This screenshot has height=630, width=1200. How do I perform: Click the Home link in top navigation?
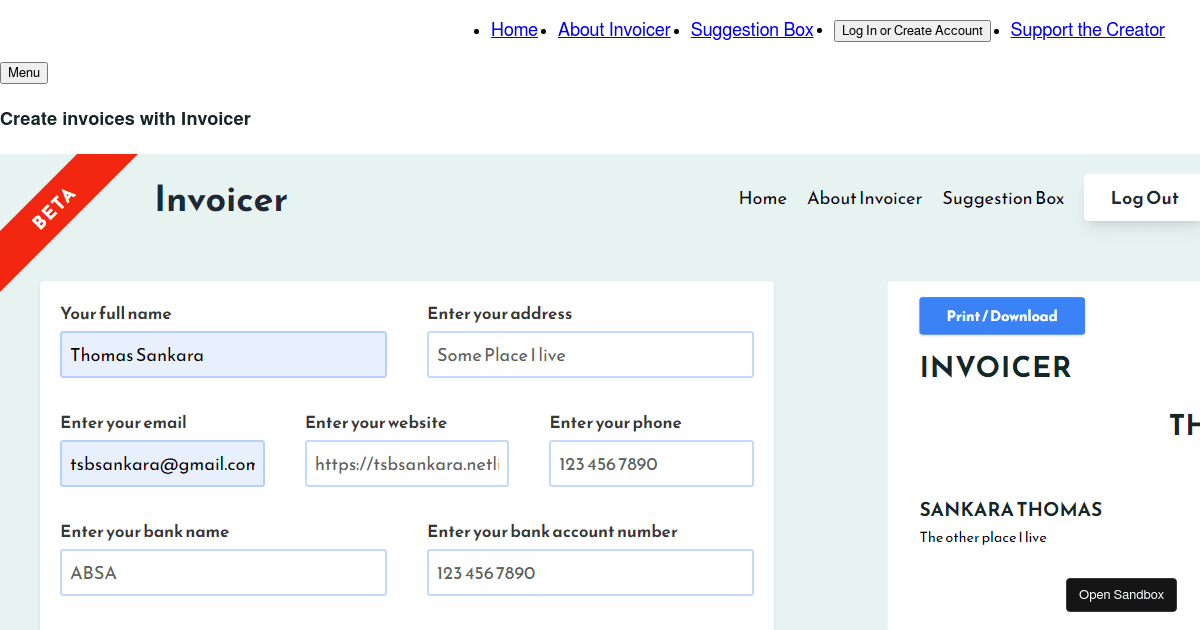(514, 30)
